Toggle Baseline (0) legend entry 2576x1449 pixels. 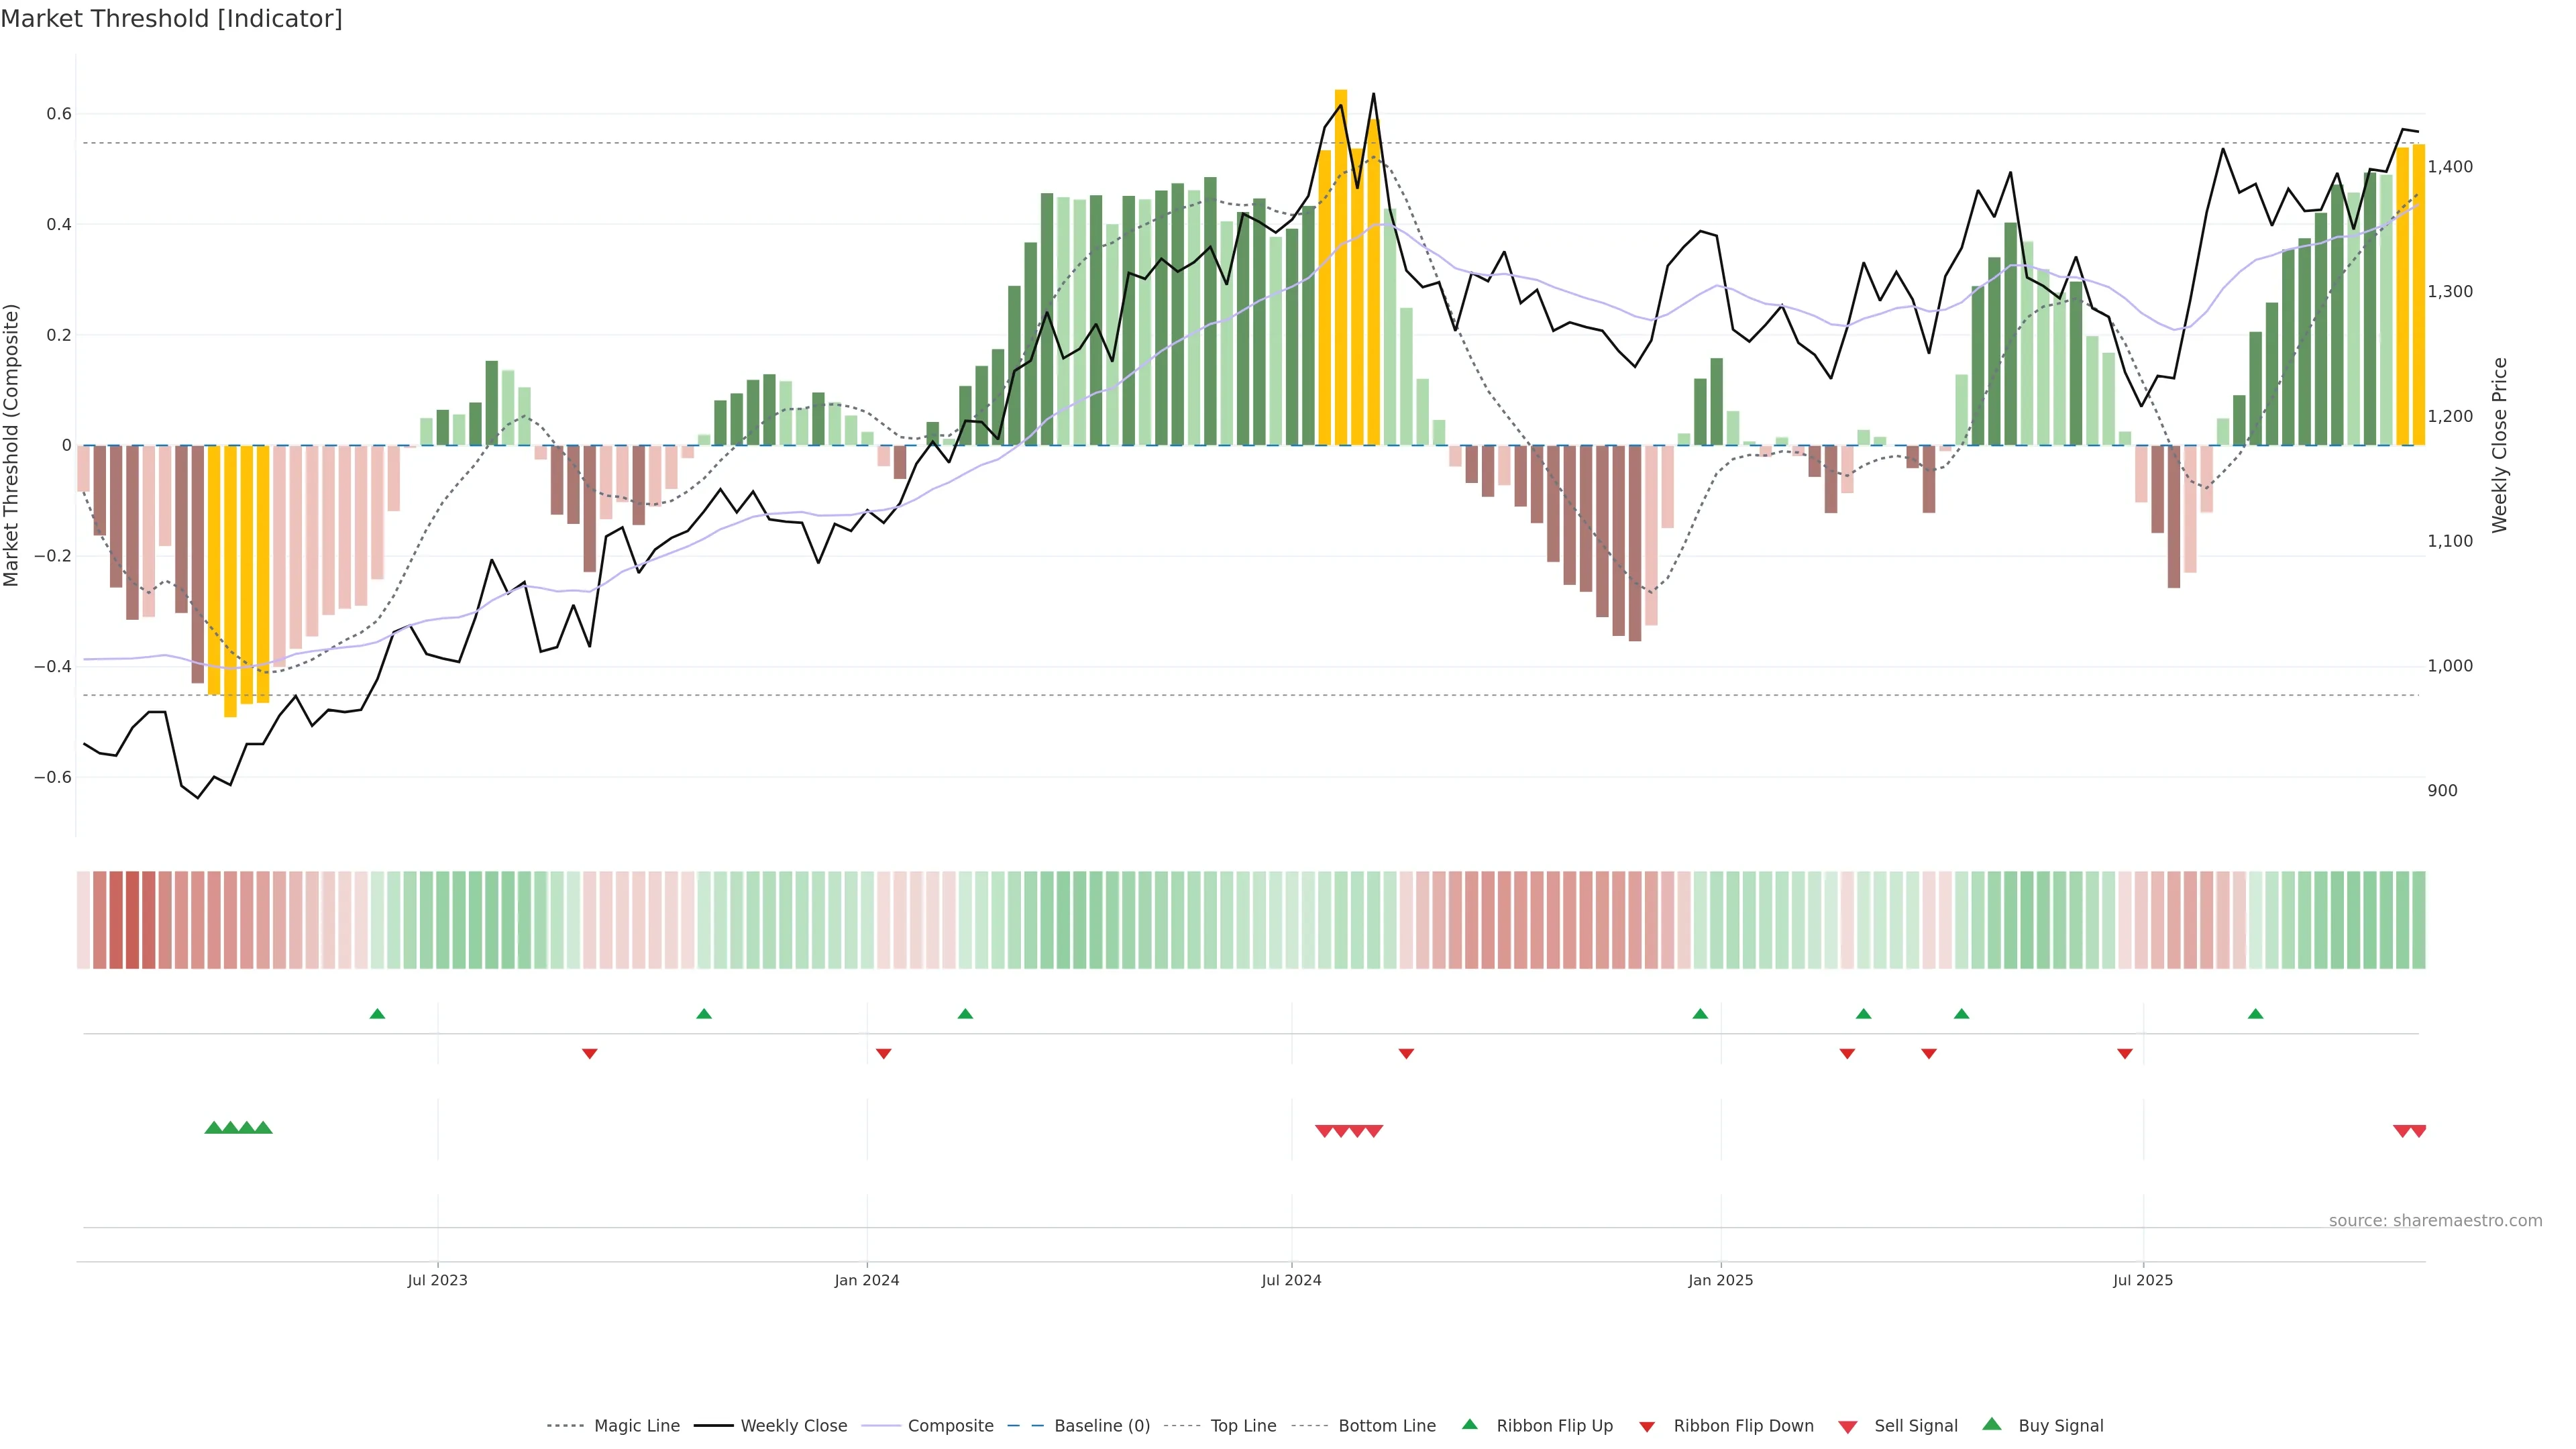pos(1101,1426)
